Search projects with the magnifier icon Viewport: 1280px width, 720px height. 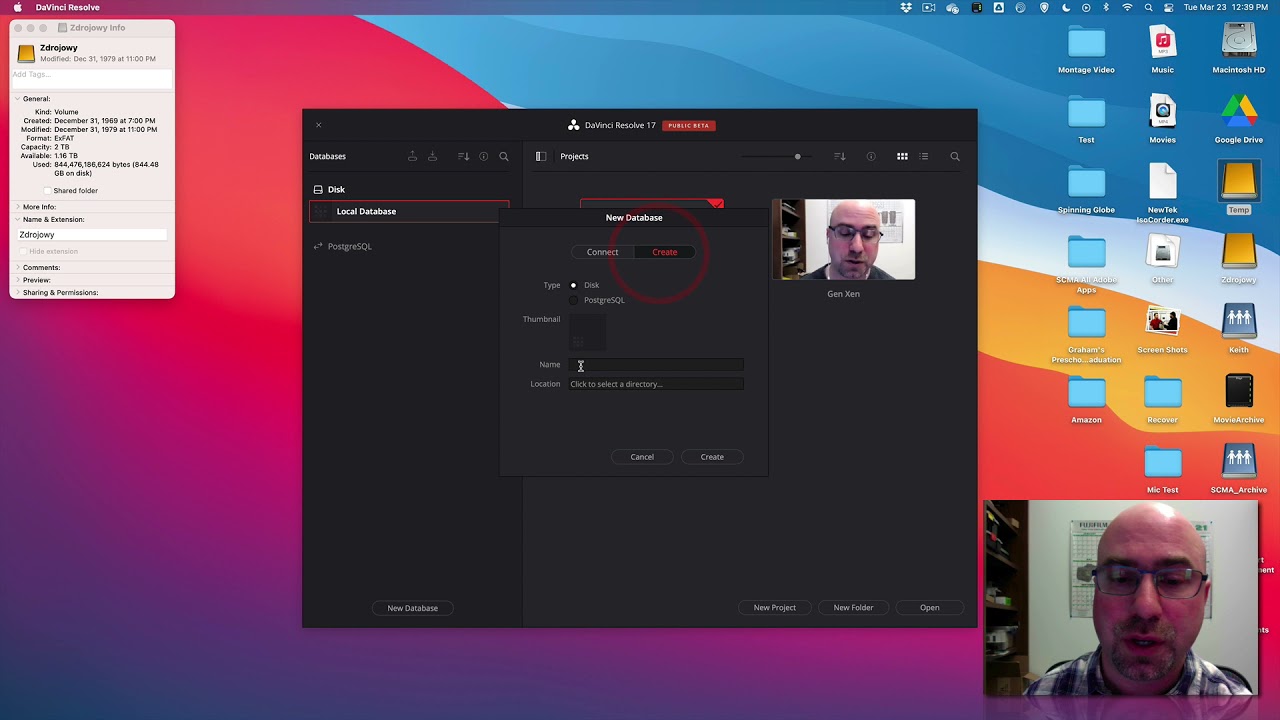(x=955, y=156)
